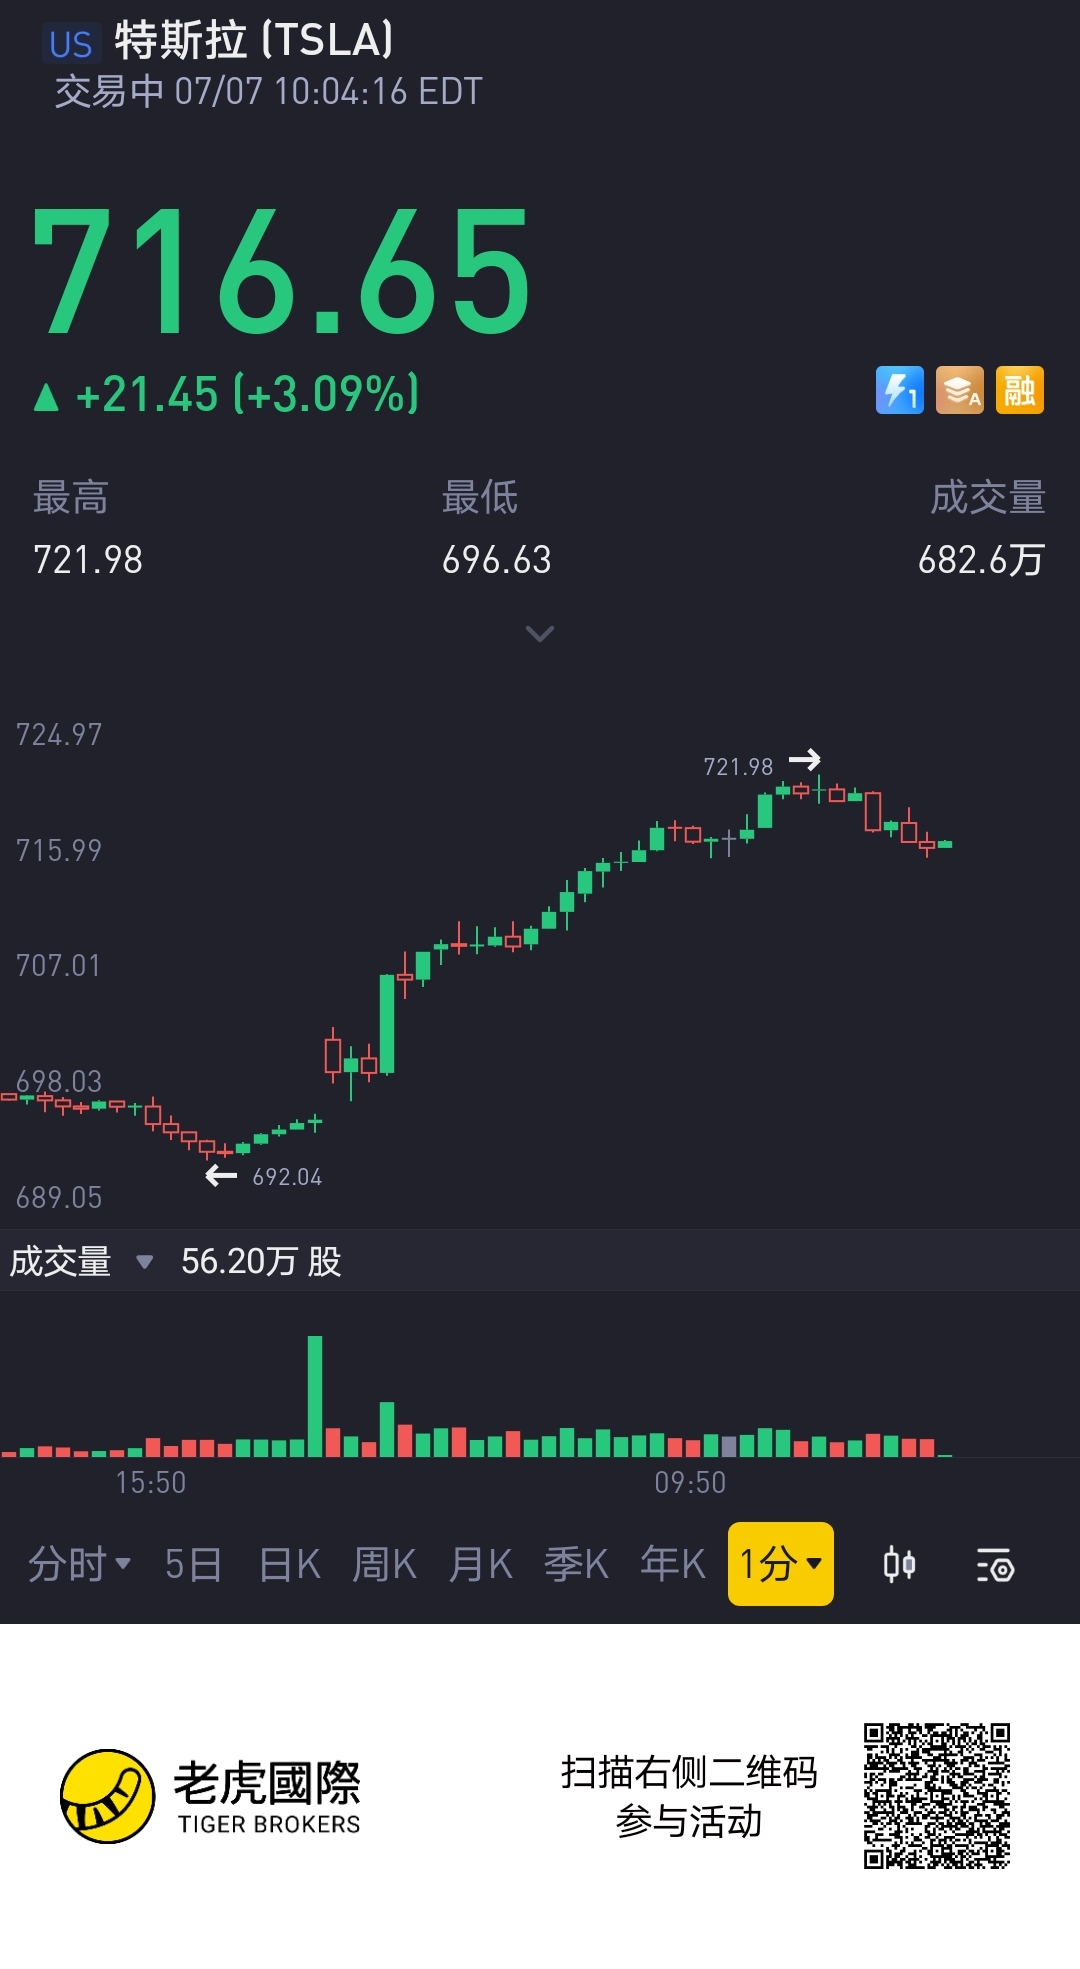This screenshot has width=1080, height=1969.
Task: Open the chart settings list icon
Action: click(995, 1564)
